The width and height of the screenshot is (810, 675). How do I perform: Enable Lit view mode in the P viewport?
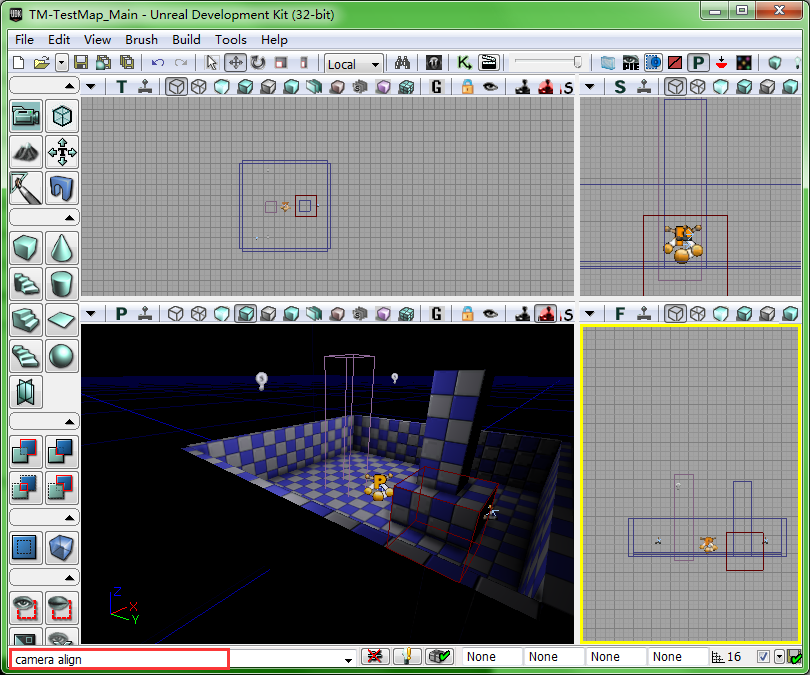click(245, 313)
